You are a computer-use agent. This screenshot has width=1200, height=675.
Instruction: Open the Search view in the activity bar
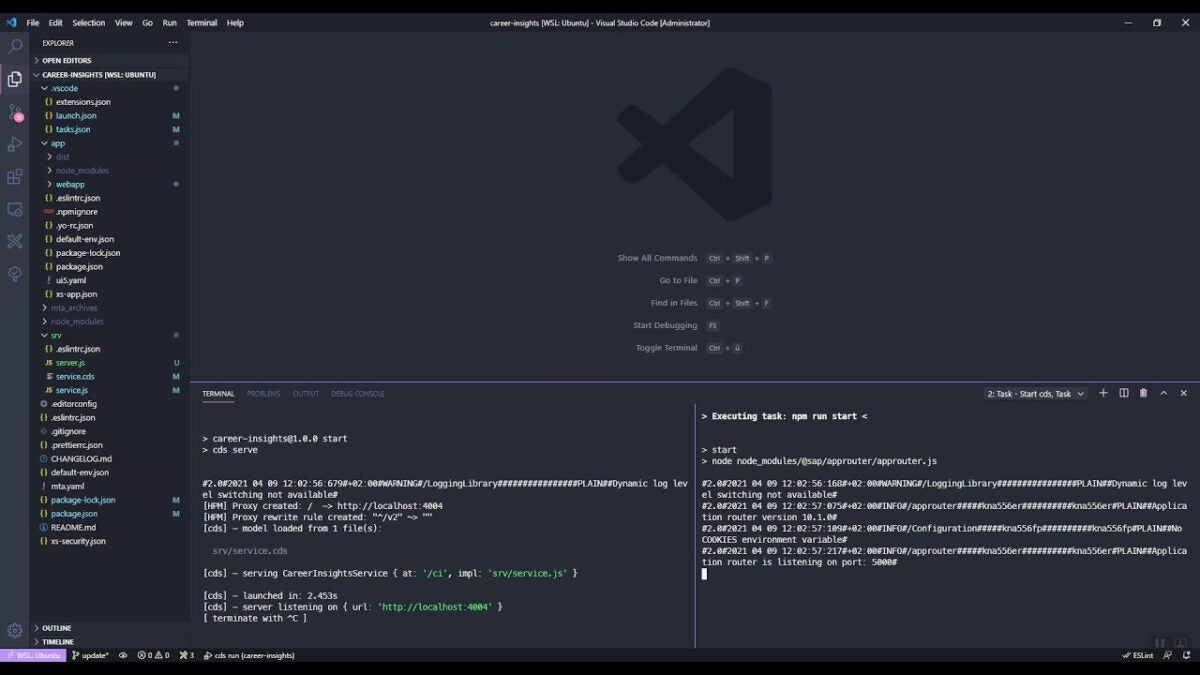(14, 46)
